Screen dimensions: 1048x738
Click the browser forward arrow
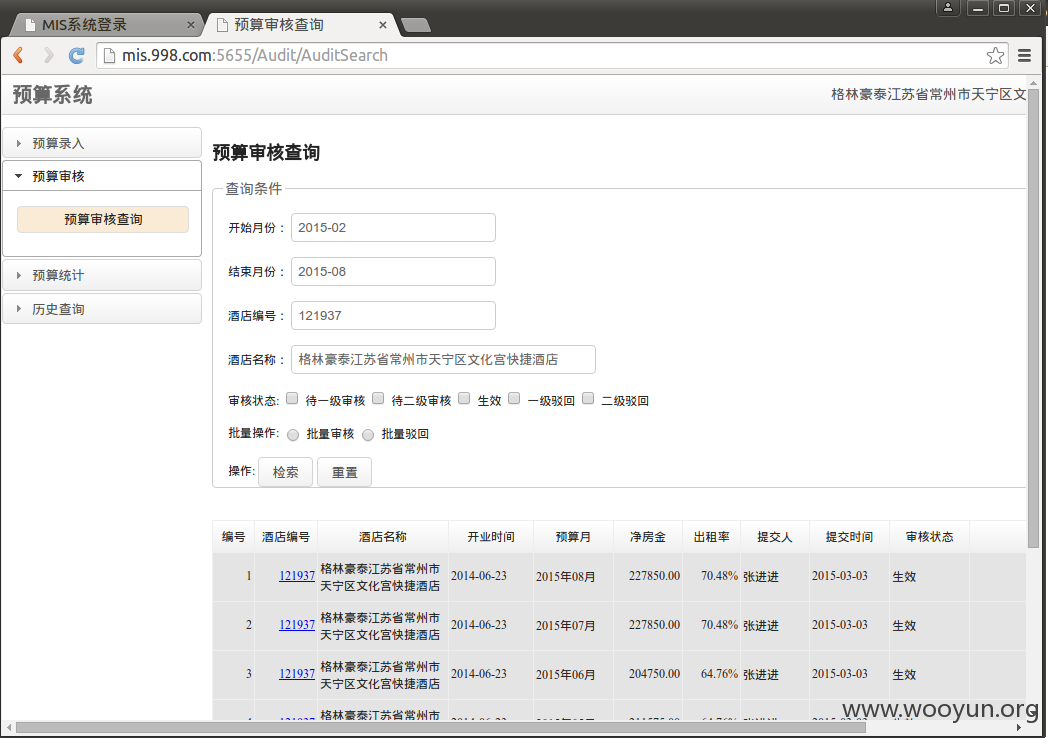coord(48,55)
